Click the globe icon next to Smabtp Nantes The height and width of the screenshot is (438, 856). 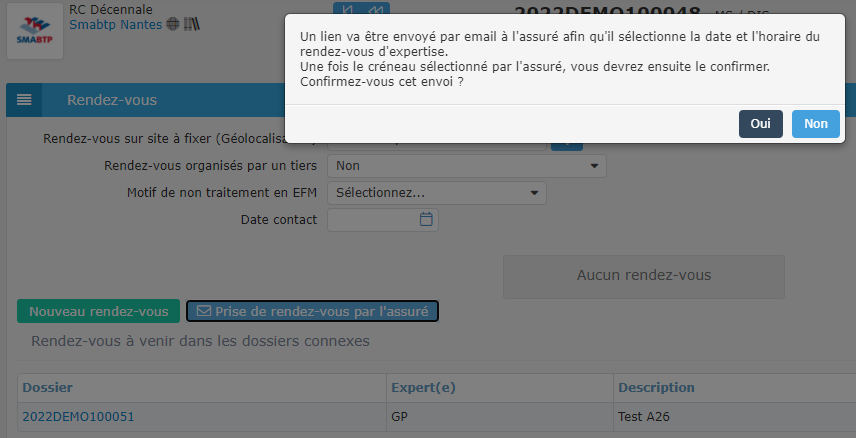(x=172, y=25)
